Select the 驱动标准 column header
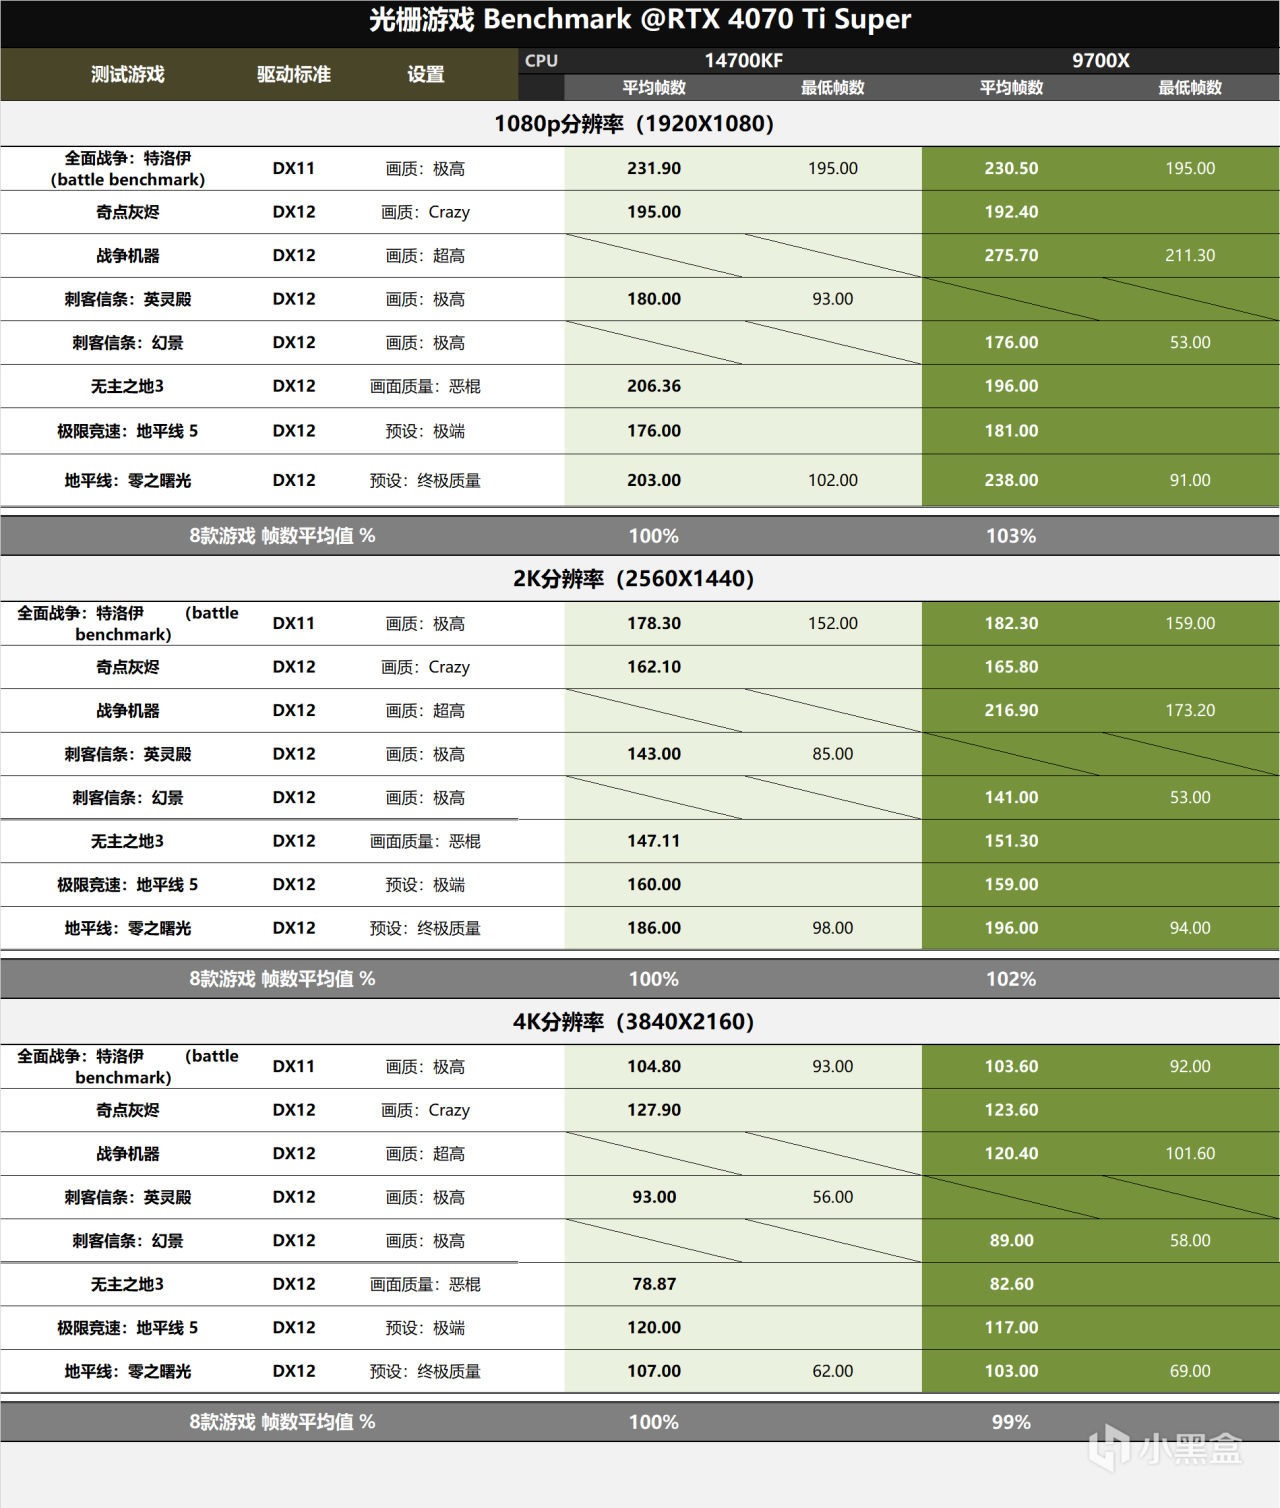 (x=293, y=74)
